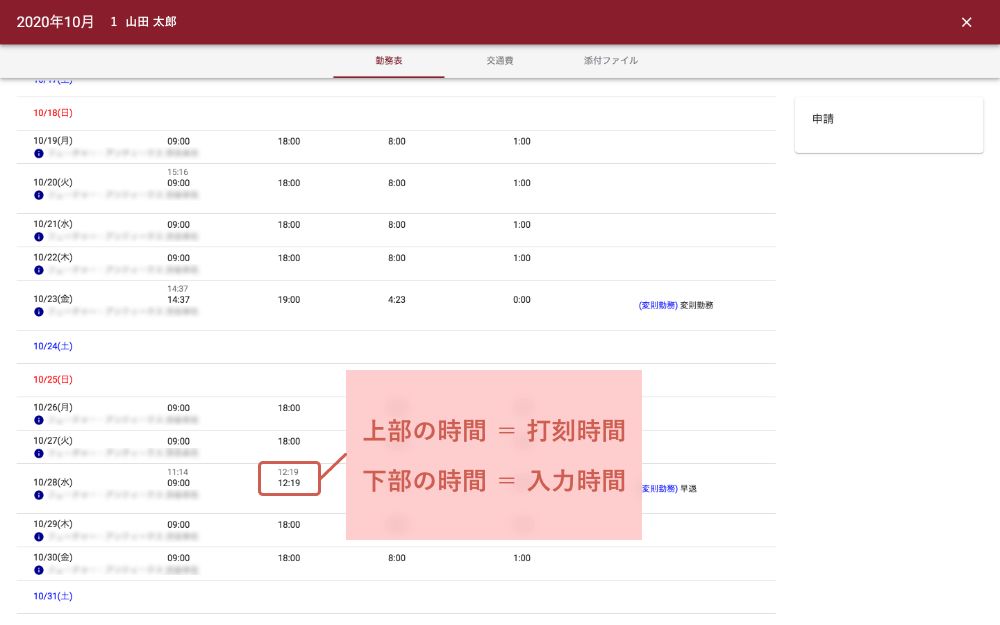Viewport: 1000px width, 625px height.
Task: Select the 勤務表 tab
Action: click(389, 61)
